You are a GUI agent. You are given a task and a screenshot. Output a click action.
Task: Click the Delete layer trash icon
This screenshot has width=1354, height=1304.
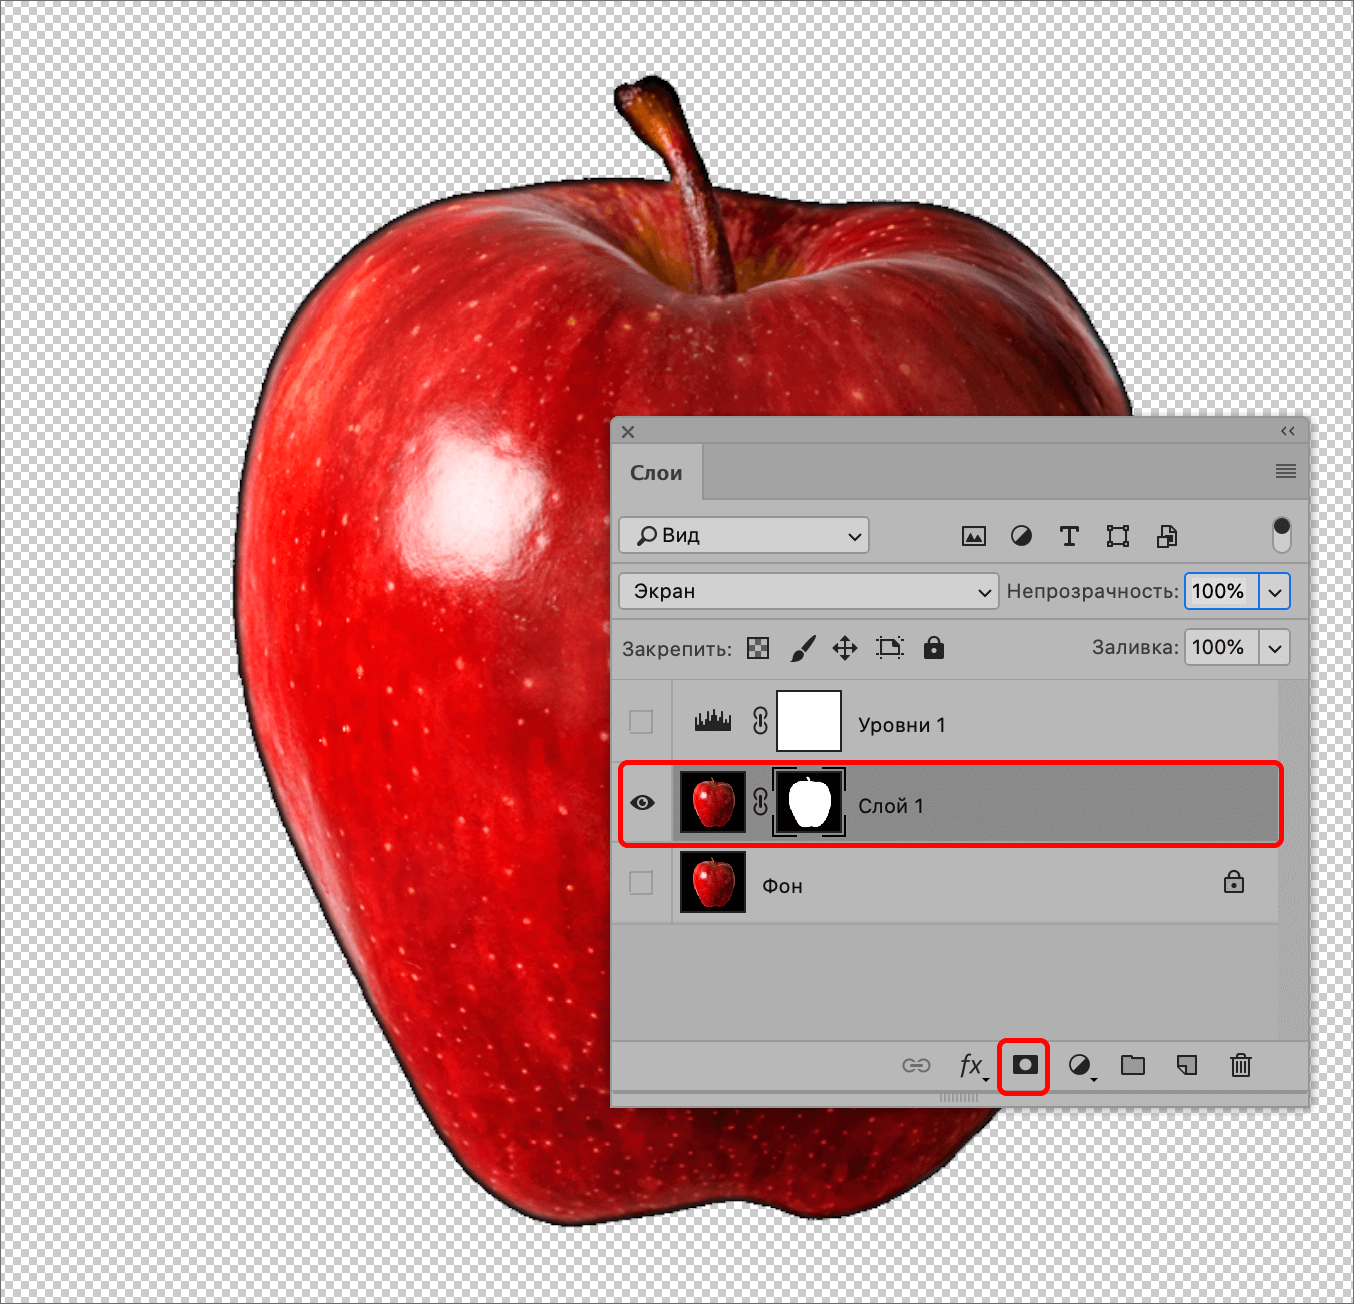(1240, 1066)
